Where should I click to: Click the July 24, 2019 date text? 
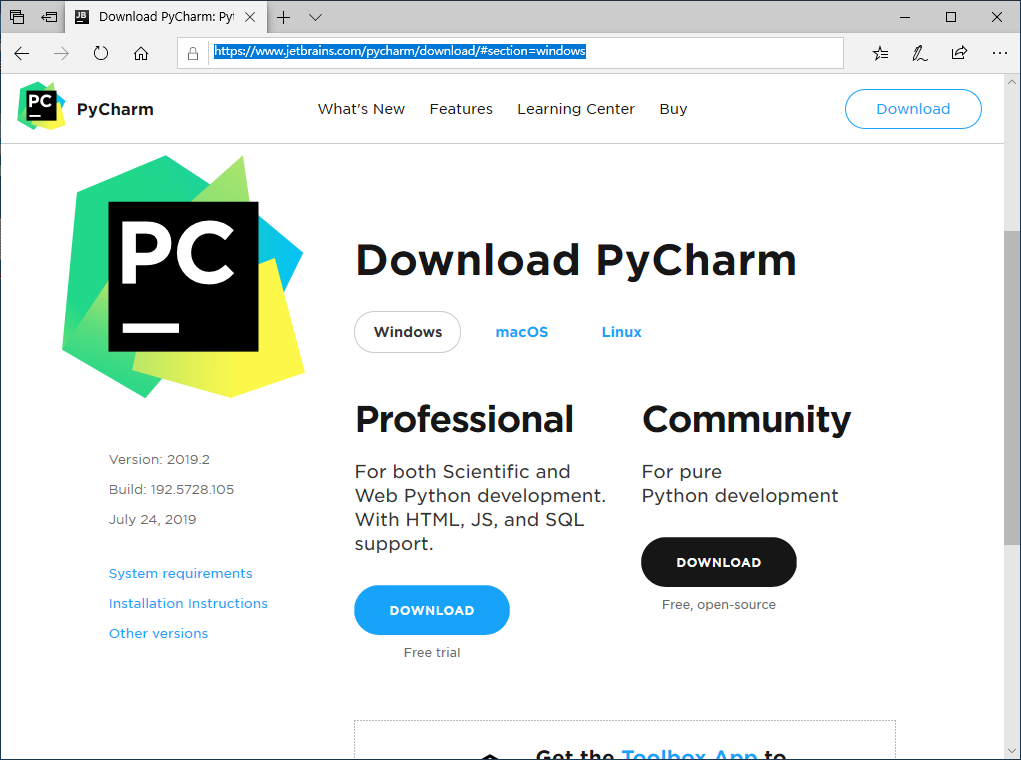coord(152,520)
